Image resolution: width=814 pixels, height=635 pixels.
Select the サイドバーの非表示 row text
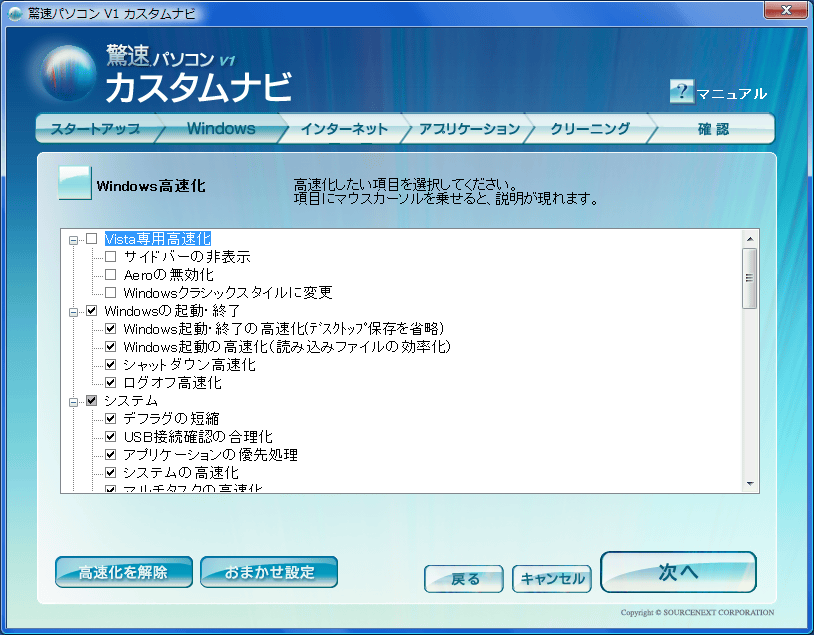coord(187,256)
